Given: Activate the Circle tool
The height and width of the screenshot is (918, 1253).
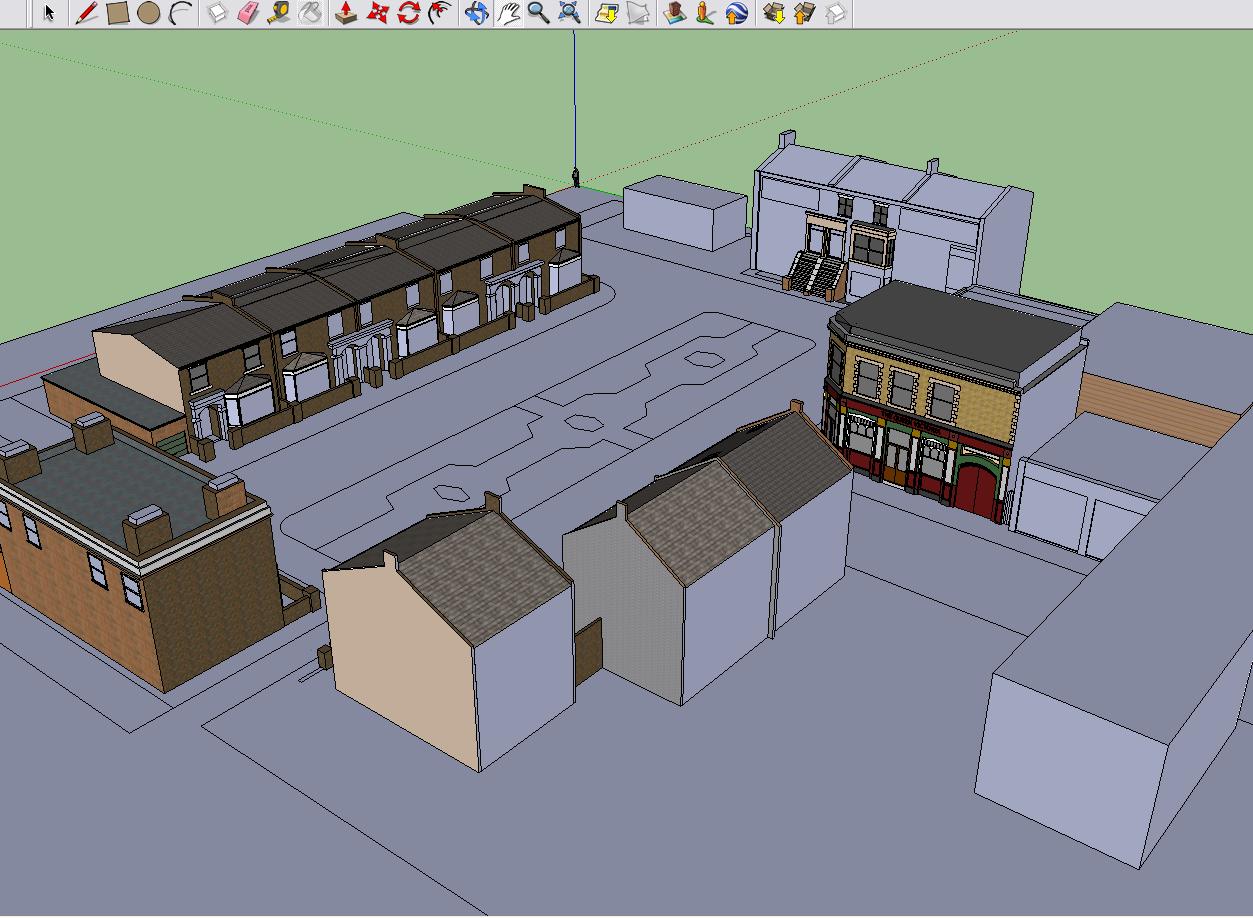Looking at the screenshot, I should (149, 13).
